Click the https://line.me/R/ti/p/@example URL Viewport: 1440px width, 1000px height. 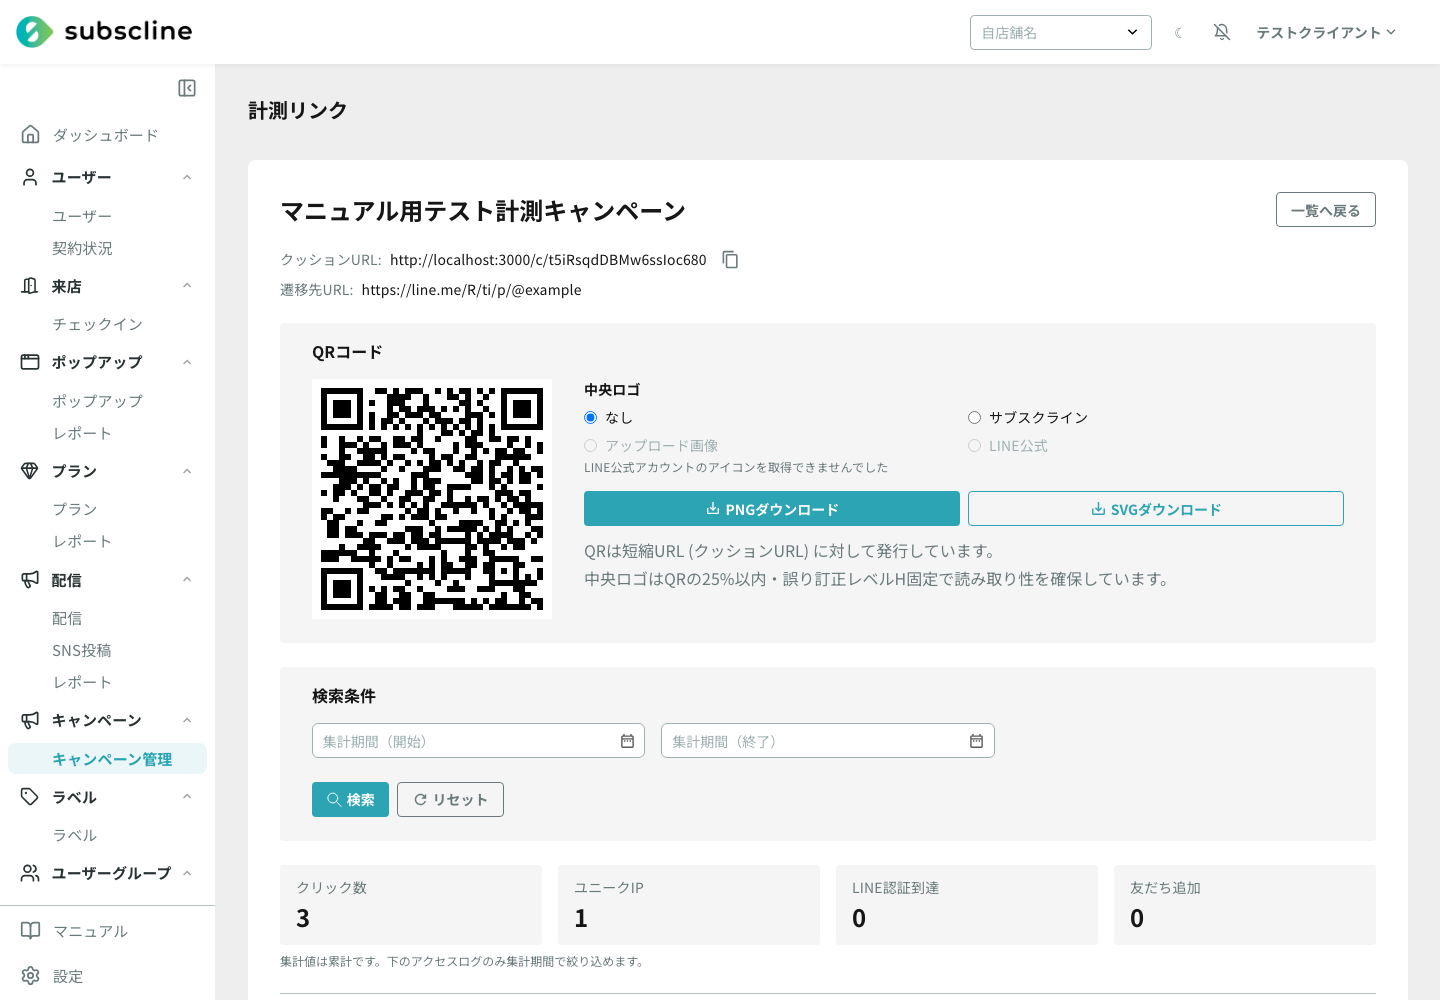pos(471,290)
